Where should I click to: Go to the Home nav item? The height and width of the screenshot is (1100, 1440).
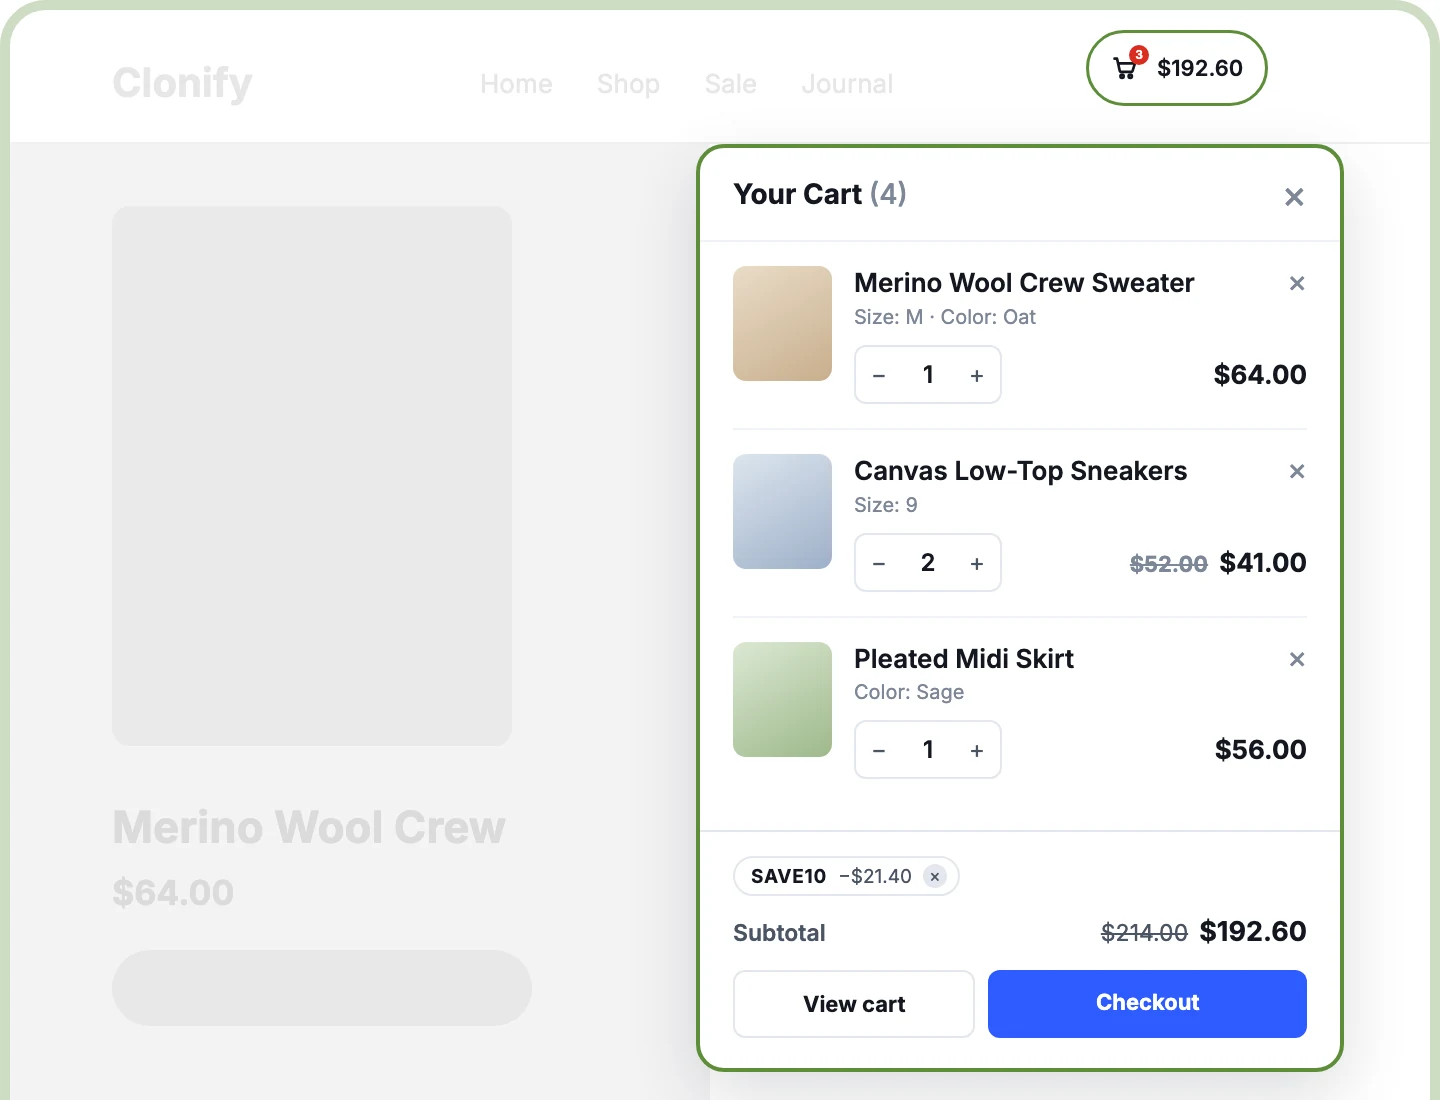click(x=516, y=84)
